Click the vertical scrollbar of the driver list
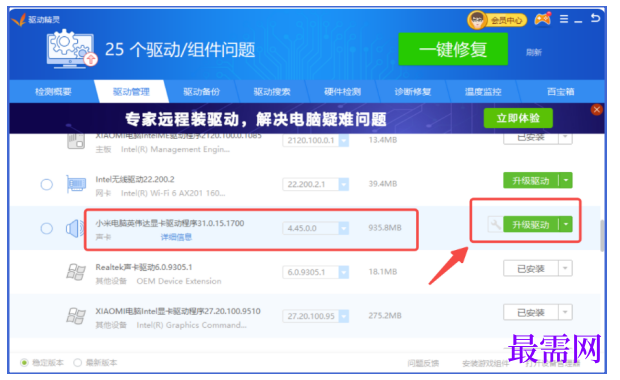The height and width of the screenshot is (380, 620). [601, 236]
